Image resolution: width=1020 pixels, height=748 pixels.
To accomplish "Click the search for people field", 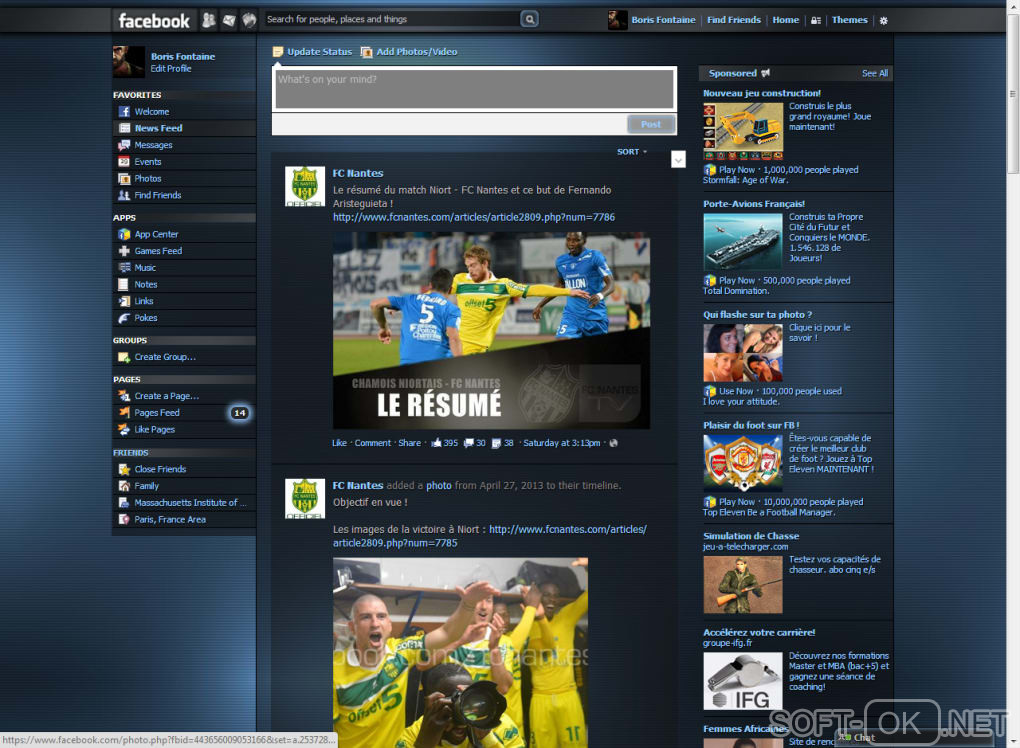I will (x=392, y=20).
